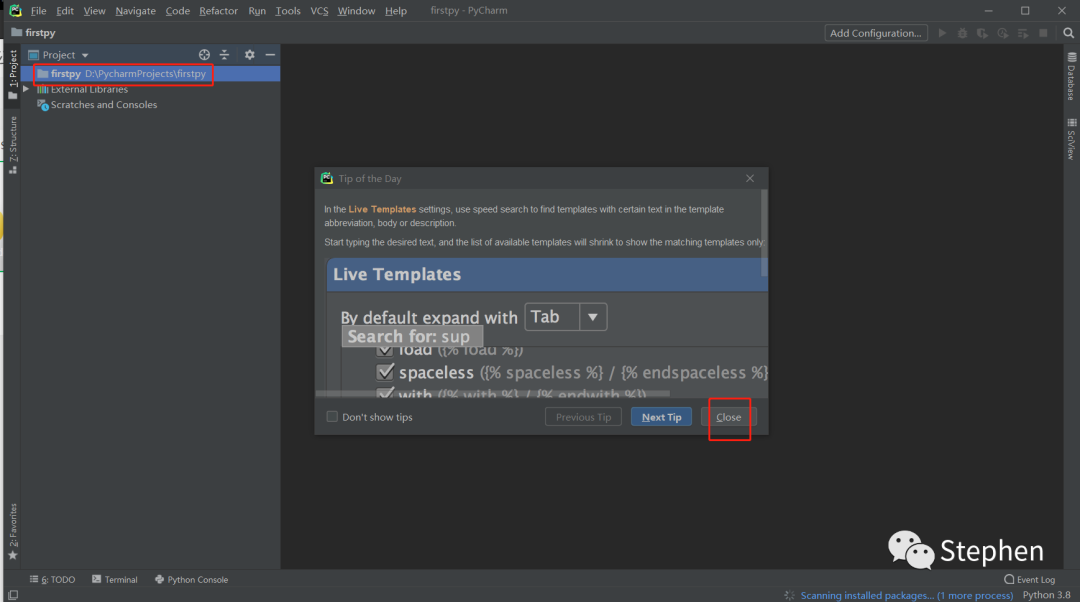Open the Help menu
1080x602 pixels.
[395, 10]
